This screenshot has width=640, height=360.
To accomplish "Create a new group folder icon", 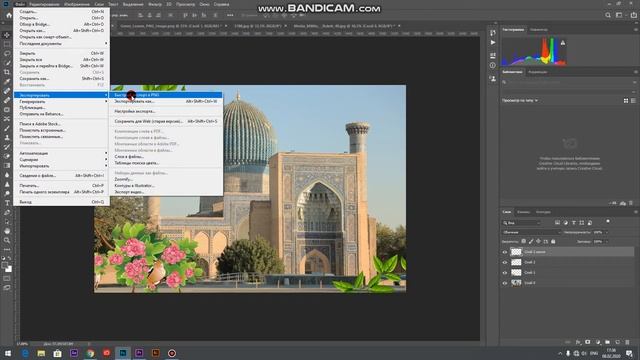I will (608, 342).
